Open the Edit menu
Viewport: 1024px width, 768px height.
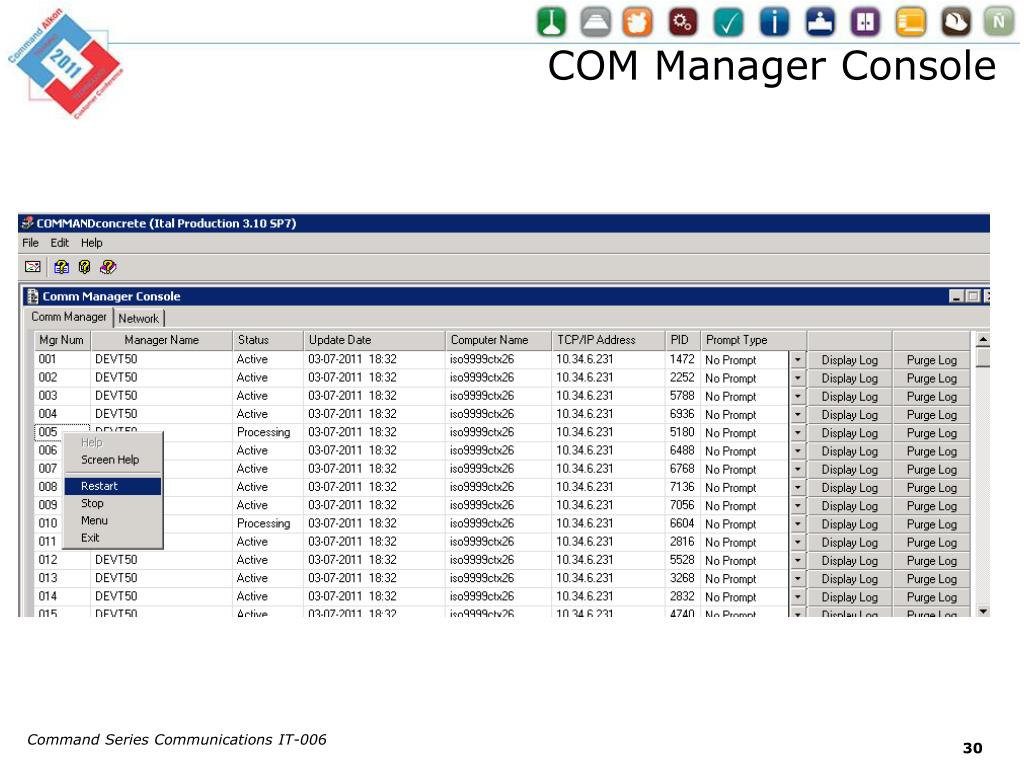point(59,243)
